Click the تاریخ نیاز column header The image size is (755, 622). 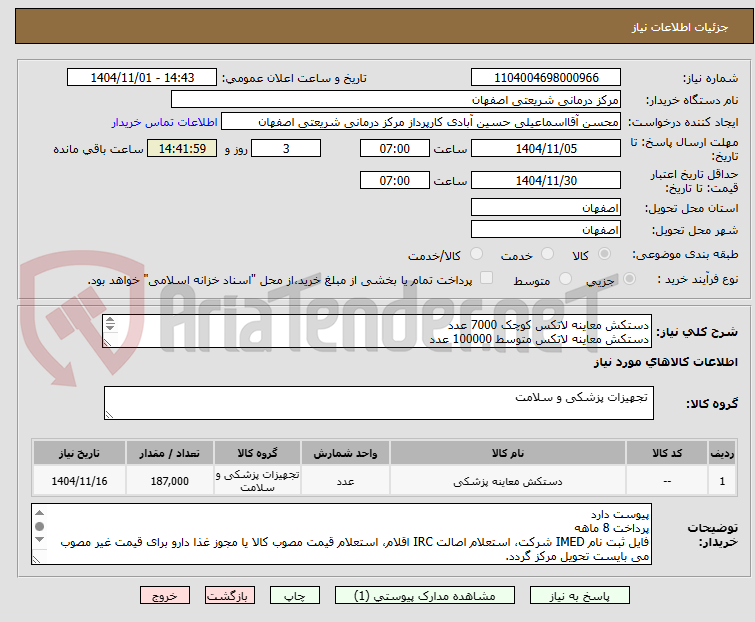79,453
